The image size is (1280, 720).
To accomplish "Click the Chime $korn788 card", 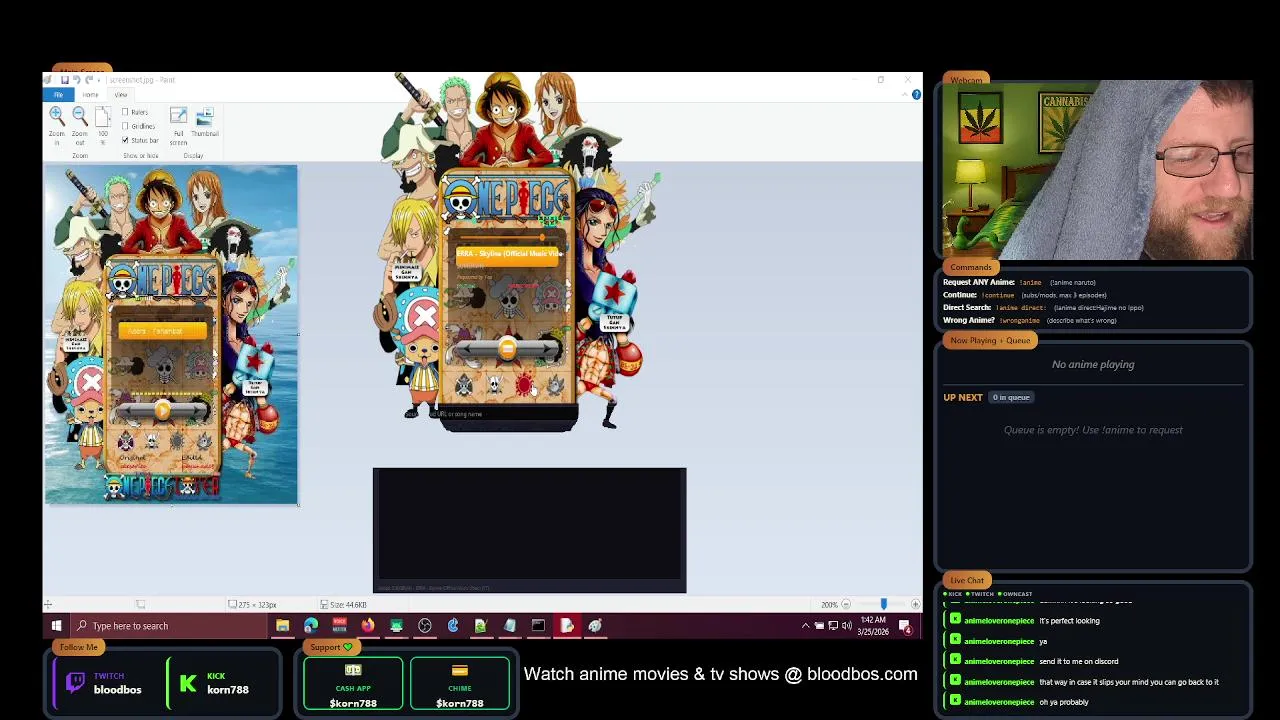I will coord(459,684).
